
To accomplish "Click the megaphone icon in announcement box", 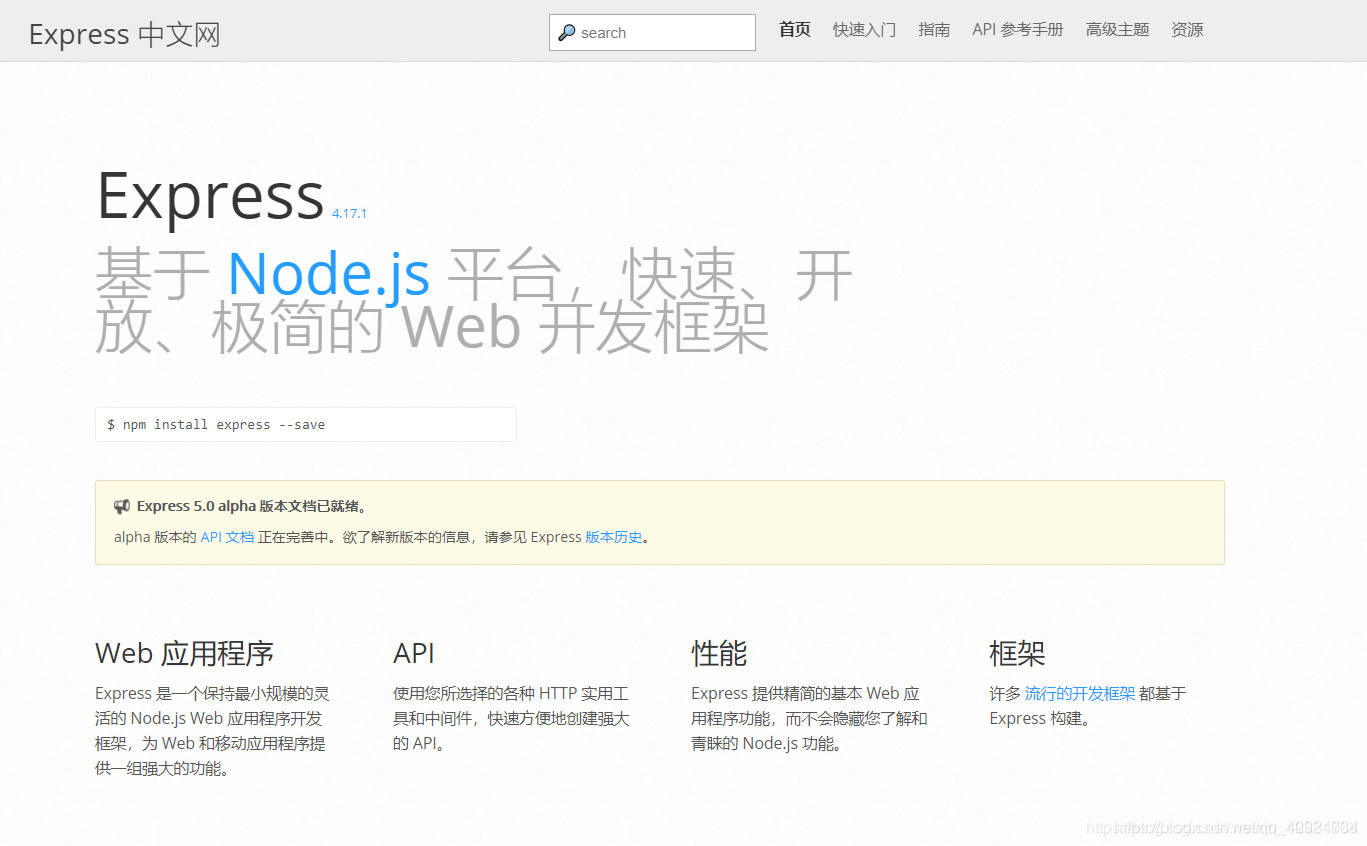I will coord(122,506).
